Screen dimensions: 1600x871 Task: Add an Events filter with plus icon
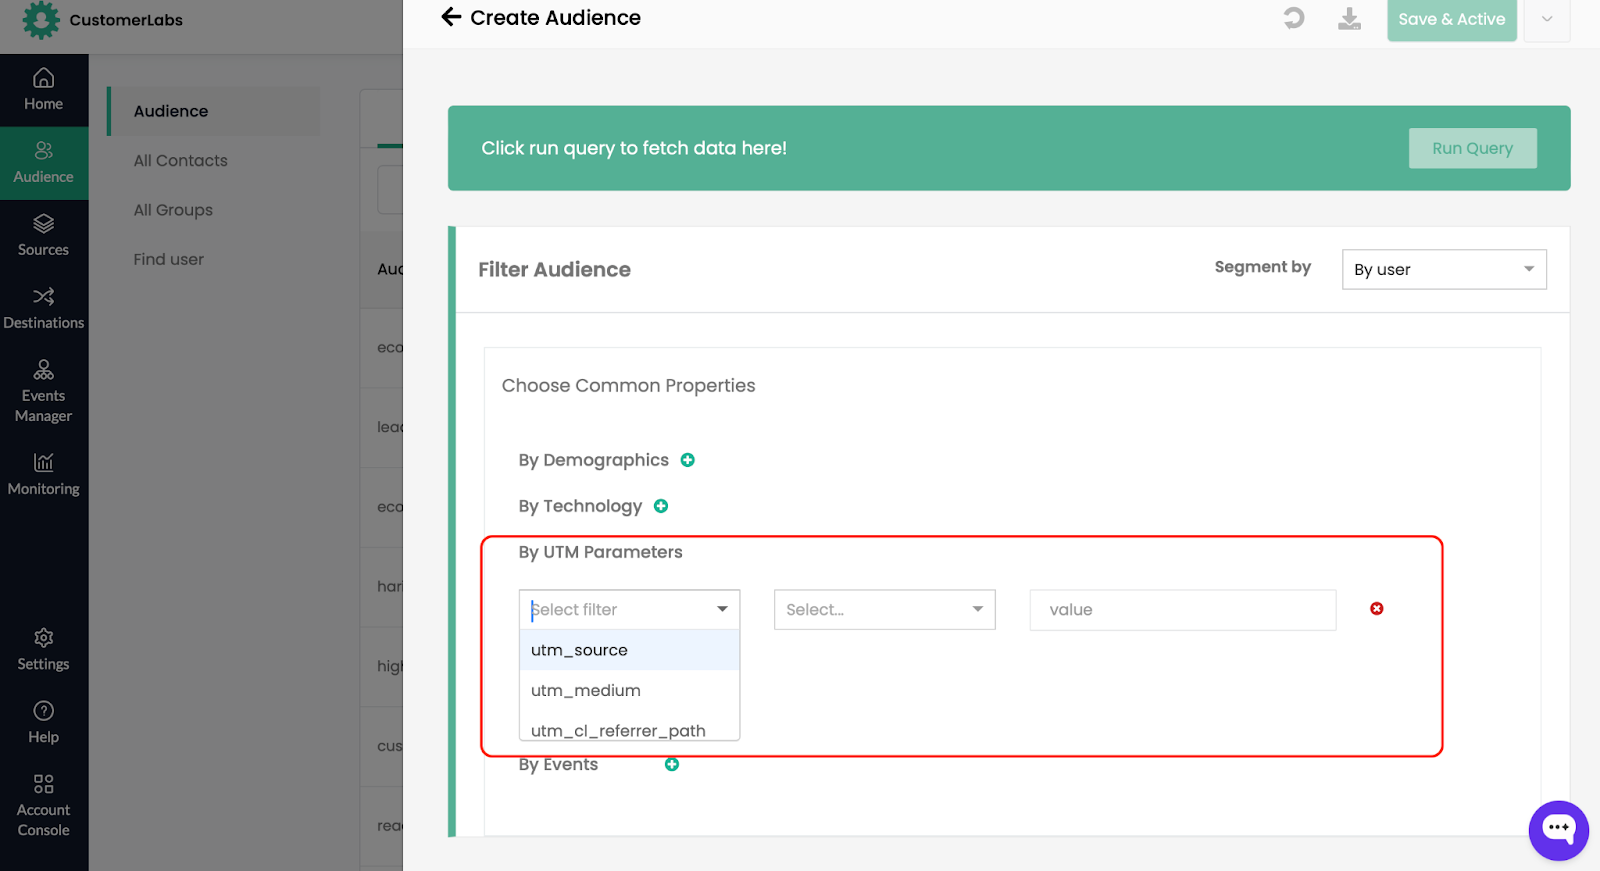pyautogui.click(x=672, y=764)
